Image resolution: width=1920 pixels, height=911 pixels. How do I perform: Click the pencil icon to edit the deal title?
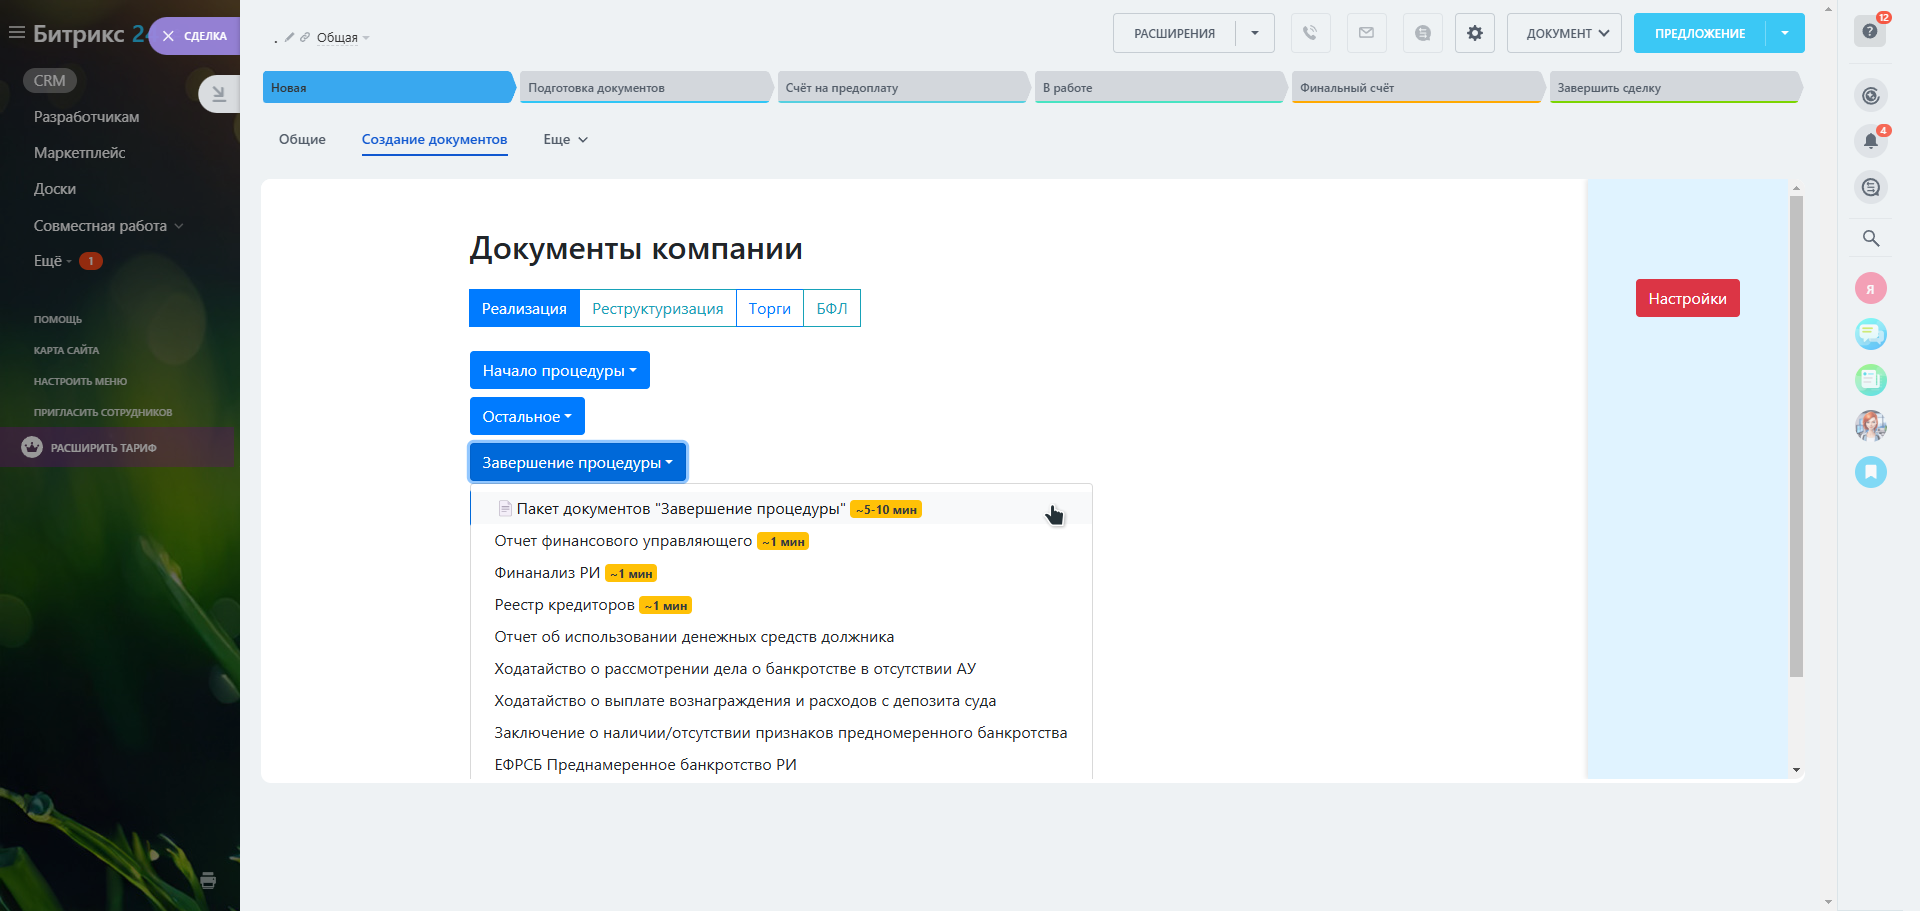point(289,38)
